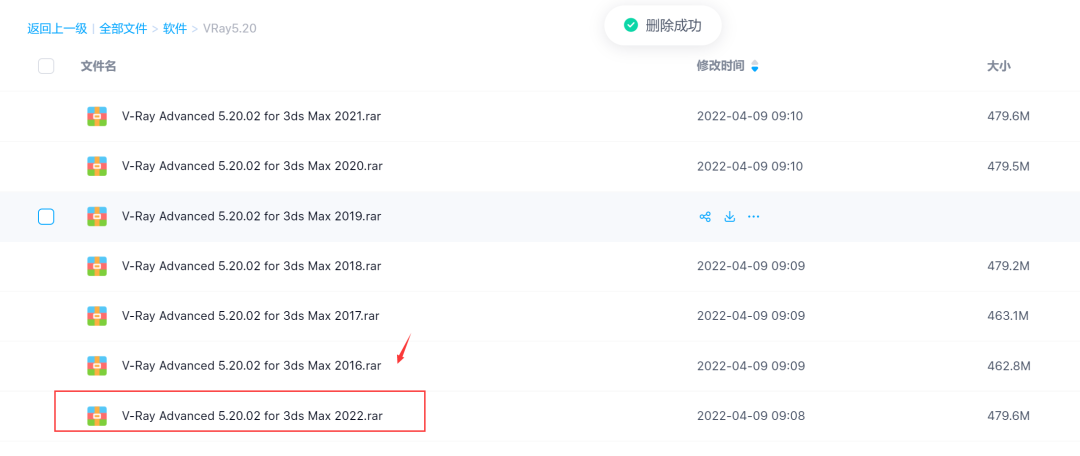Click the share icon on the 2019 row
The height and width of the screenshot is (456, 1080).
coord(705,216)
